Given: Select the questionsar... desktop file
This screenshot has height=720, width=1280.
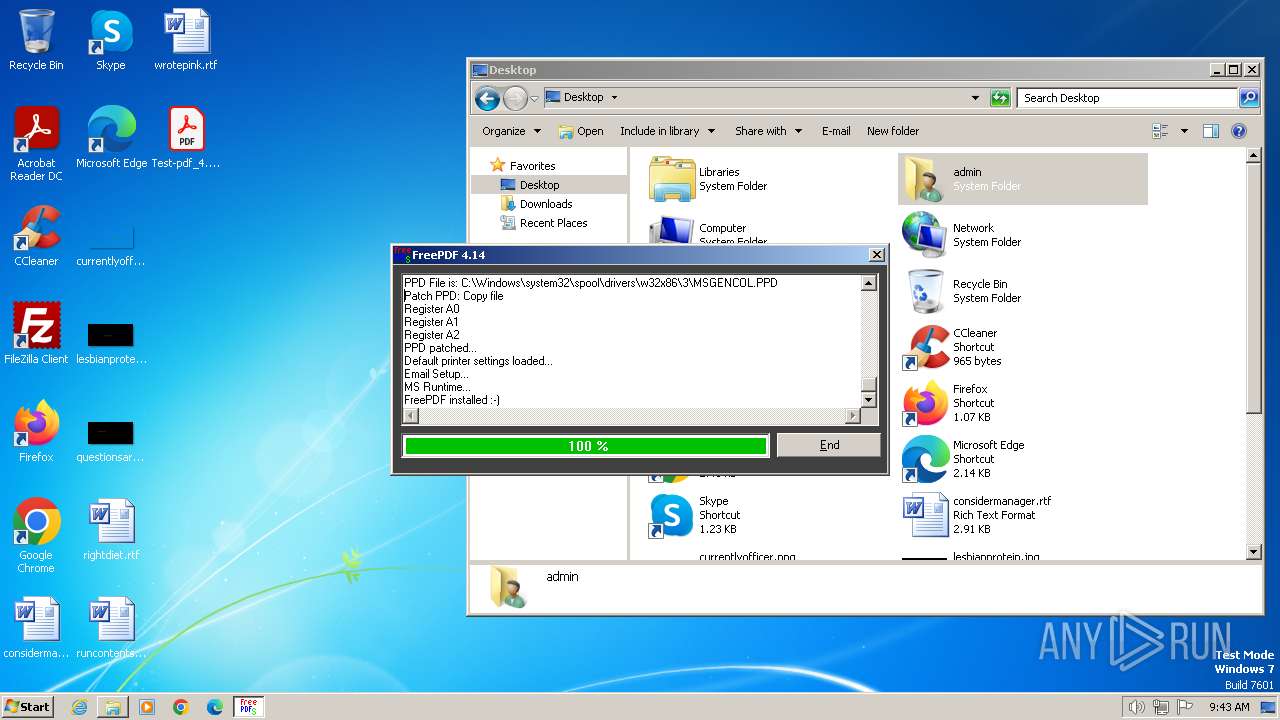Looking at the screenshot, I should 111,439.
